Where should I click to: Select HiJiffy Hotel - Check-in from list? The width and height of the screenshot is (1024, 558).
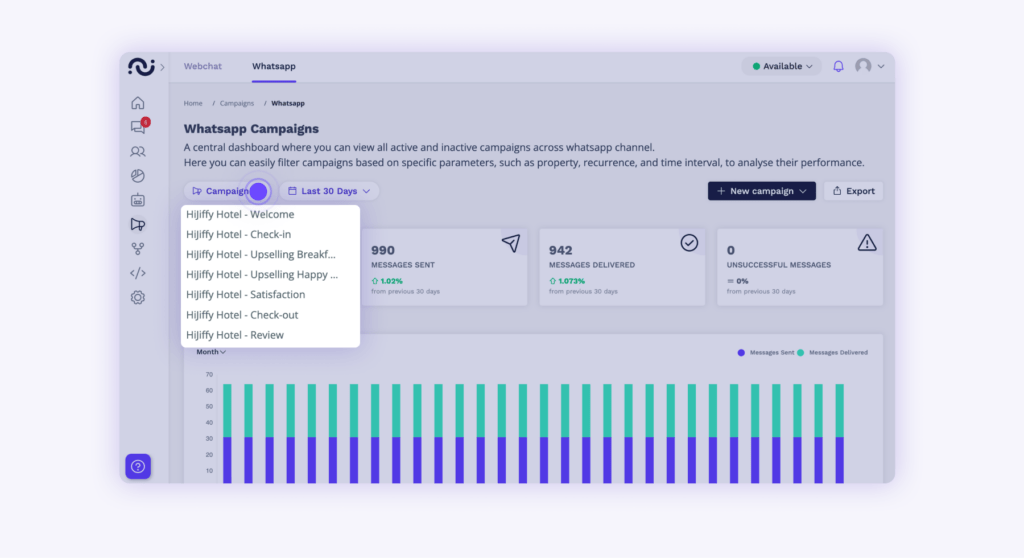click(238, 234)
